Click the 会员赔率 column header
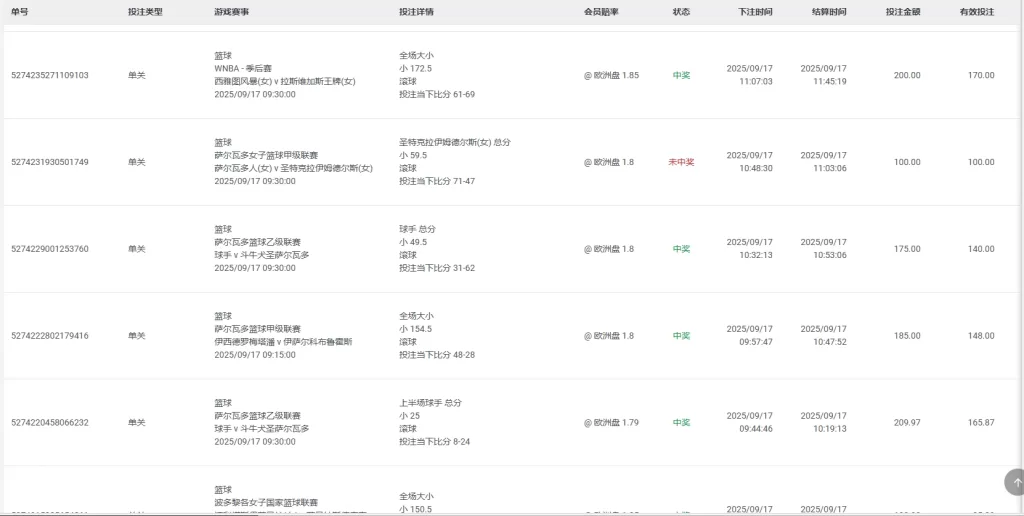 [x=601, y=12]
